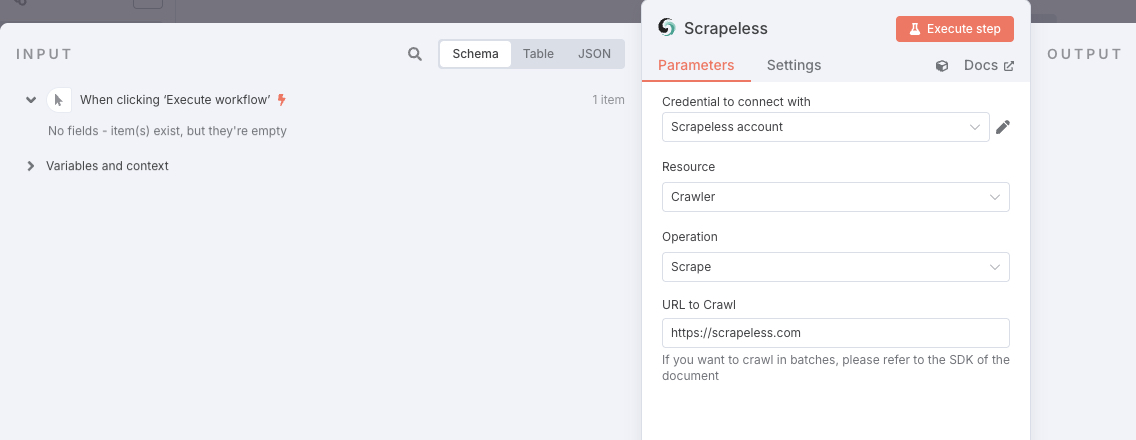Click the crawl in batches hint text

pyautogui.click(x=835, y=368)
